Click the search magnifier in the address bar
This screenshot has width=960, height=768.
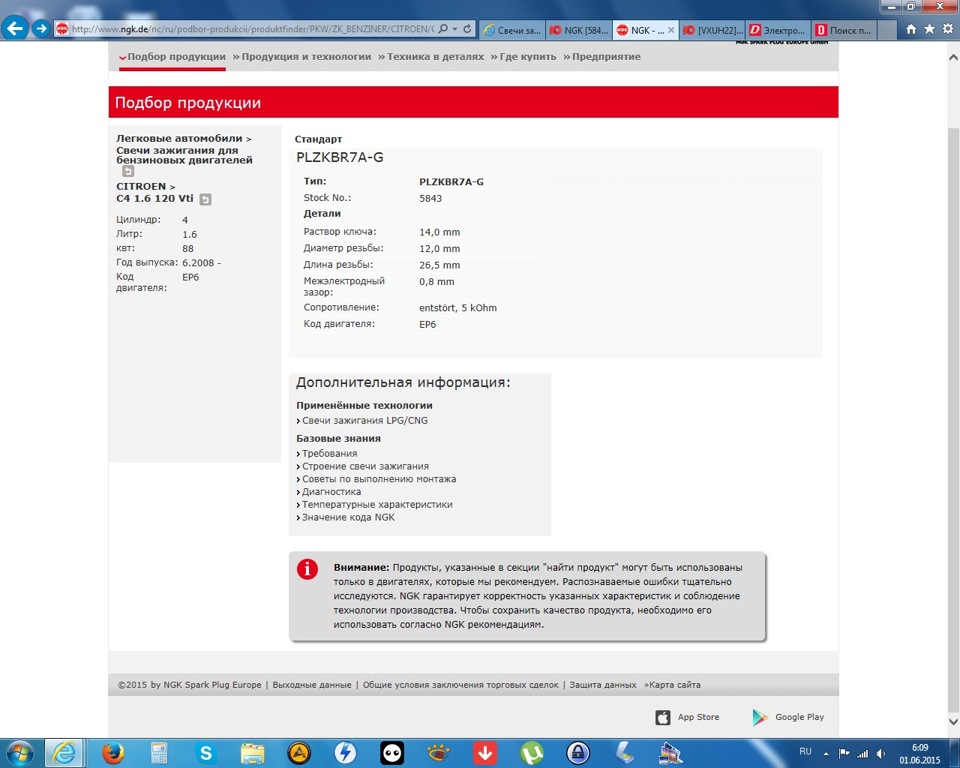(443, 29)
